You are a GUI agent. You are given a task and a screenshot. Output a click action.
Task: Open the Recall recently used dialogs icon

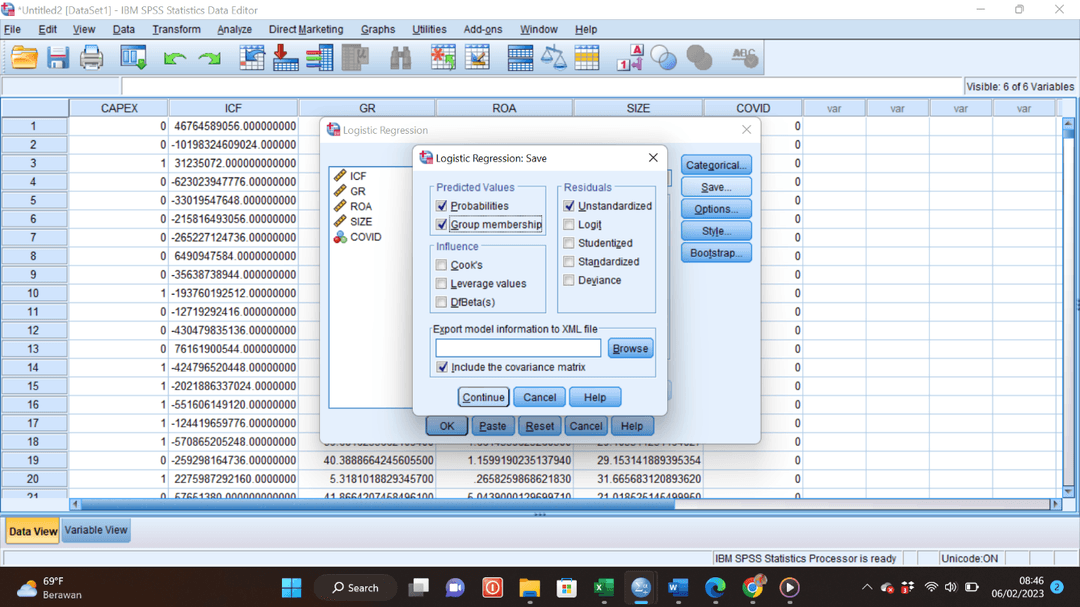click(x=133, y=58)
